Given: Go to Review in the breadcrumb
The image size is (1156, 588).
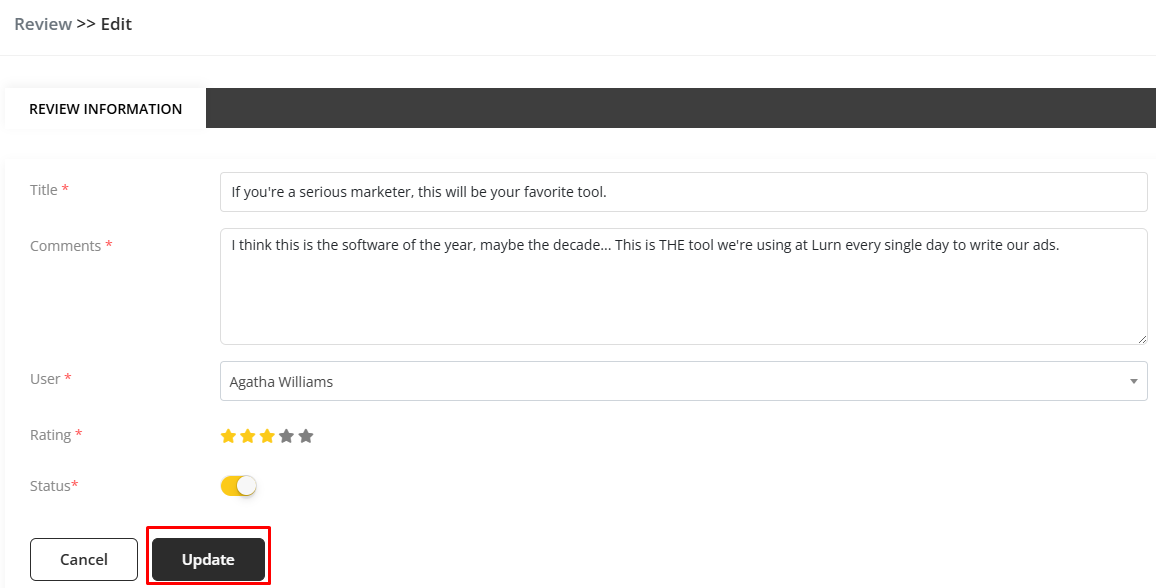Looking at the screenshot, I should (x=42, y=24).
